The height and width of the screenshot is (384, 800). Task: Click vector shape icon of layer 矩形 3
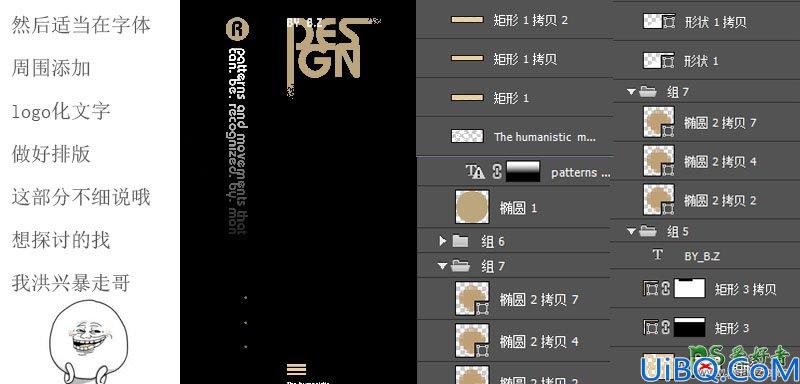pyautogui.click(x=650, y=327)
